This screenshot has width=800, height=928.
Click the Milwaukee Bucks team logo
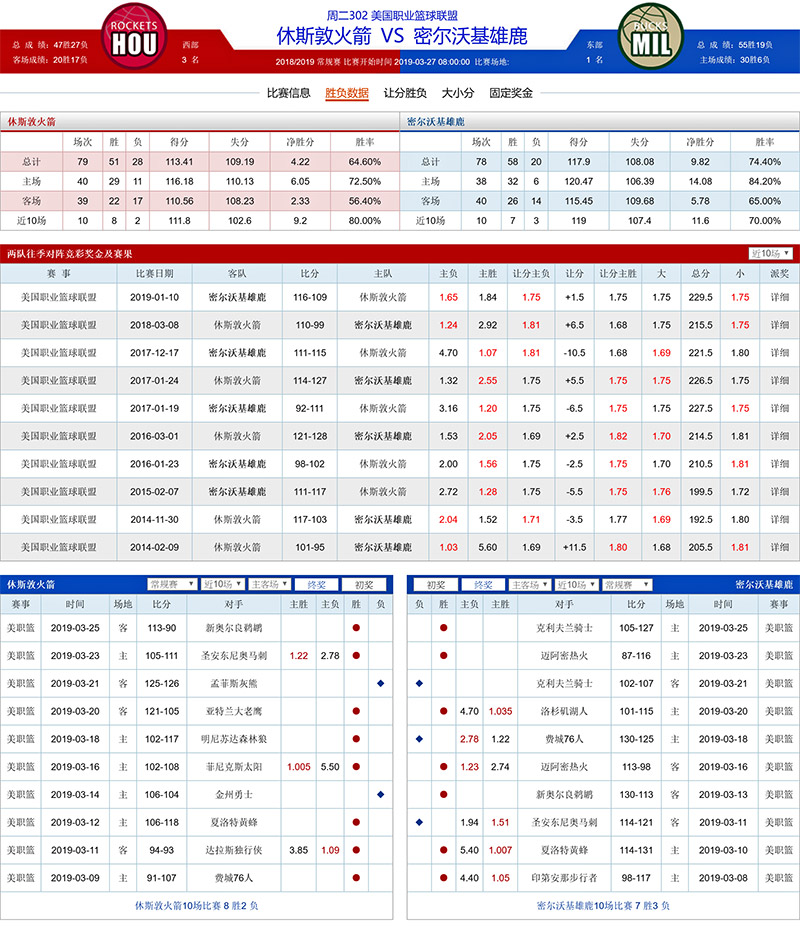[x=651, y=37]
